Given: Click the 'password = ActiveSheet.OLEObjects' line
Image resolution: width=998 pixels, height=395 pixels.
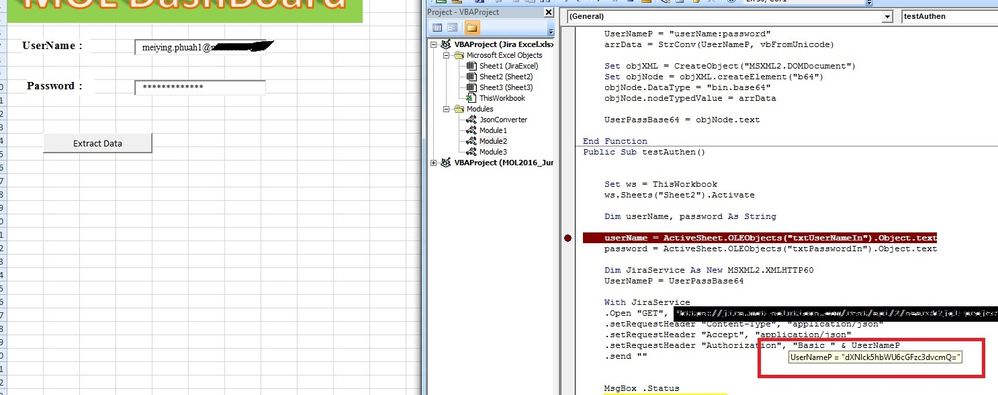Looking at the screenshot, I should point(771,249).
